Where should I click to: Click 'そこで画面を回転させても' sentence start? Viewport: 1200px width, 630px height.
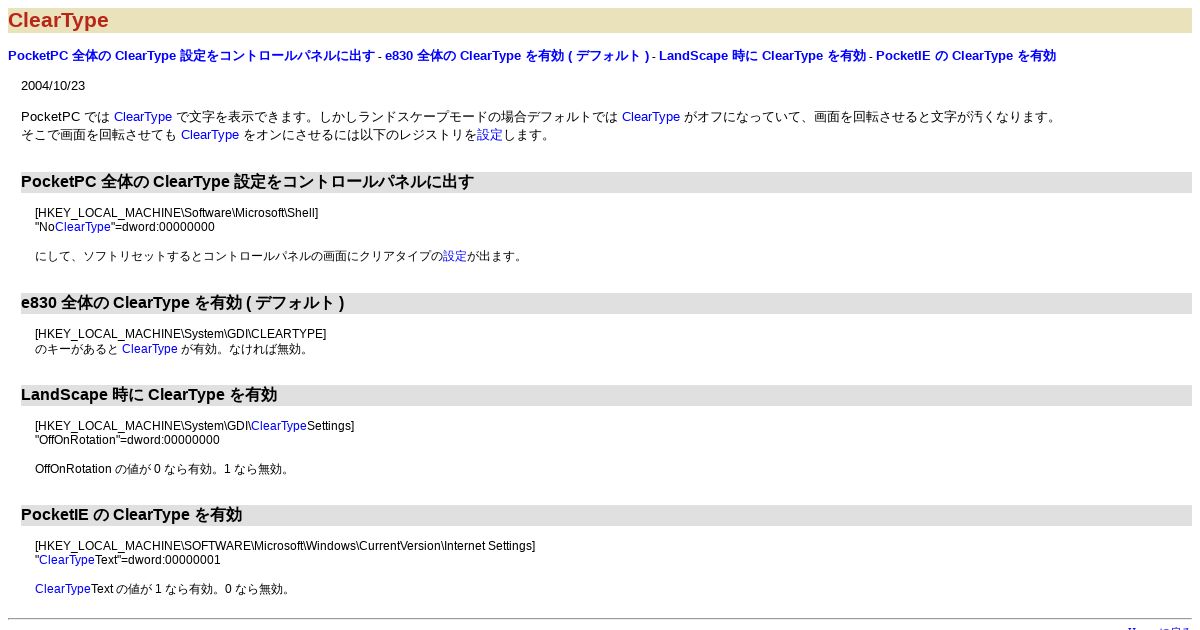click(99, 135)
